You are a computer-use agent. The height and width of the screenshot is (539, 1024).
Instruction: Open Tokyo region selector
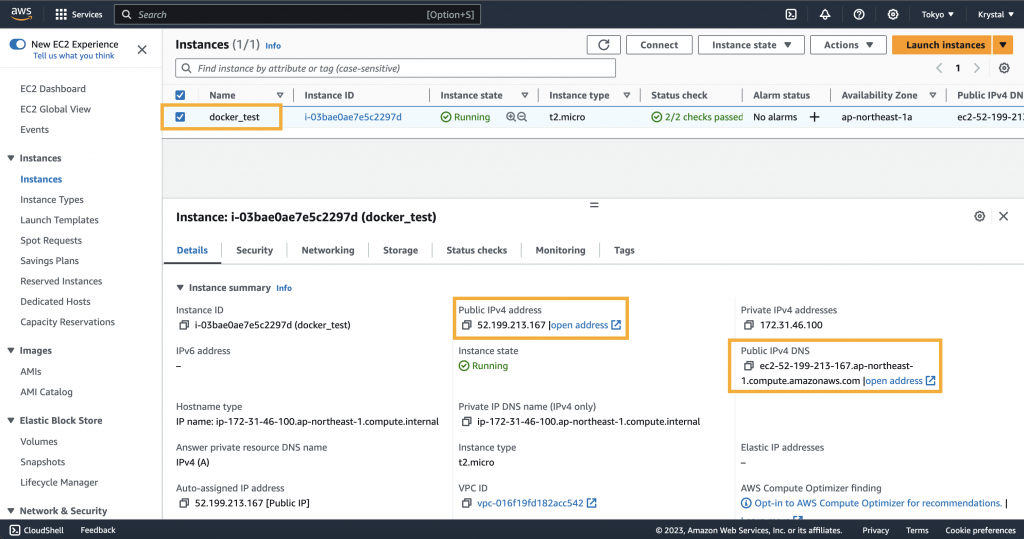(x=937, y=14)
